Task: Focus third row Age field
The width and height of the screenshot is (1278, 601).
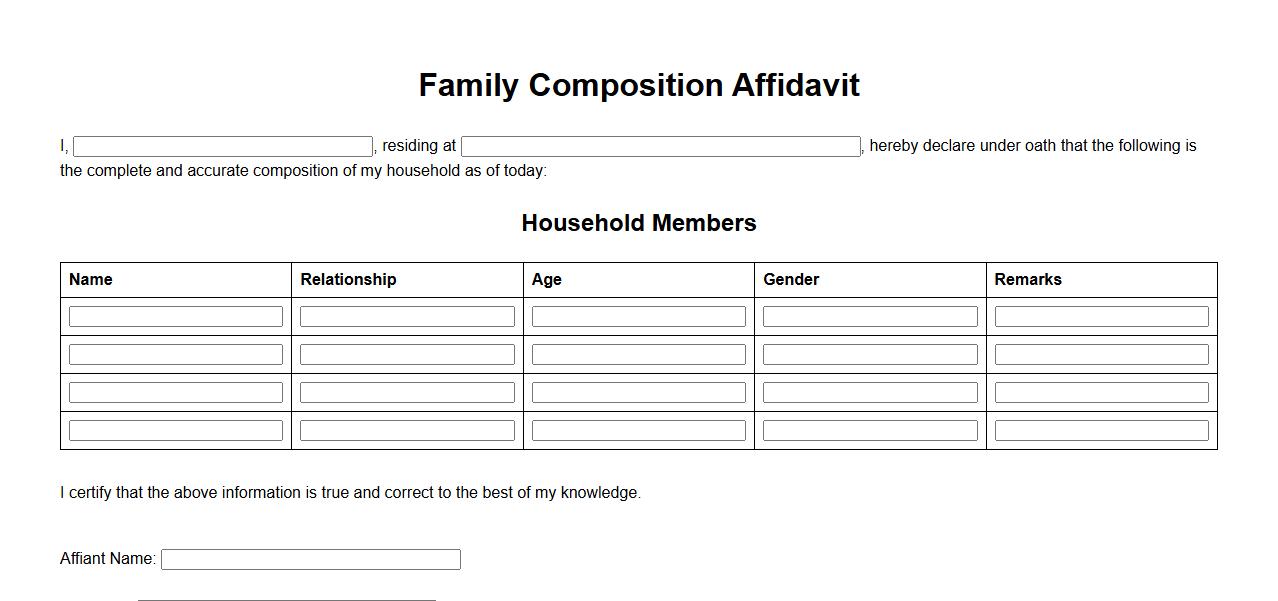Action: point(638,392)
